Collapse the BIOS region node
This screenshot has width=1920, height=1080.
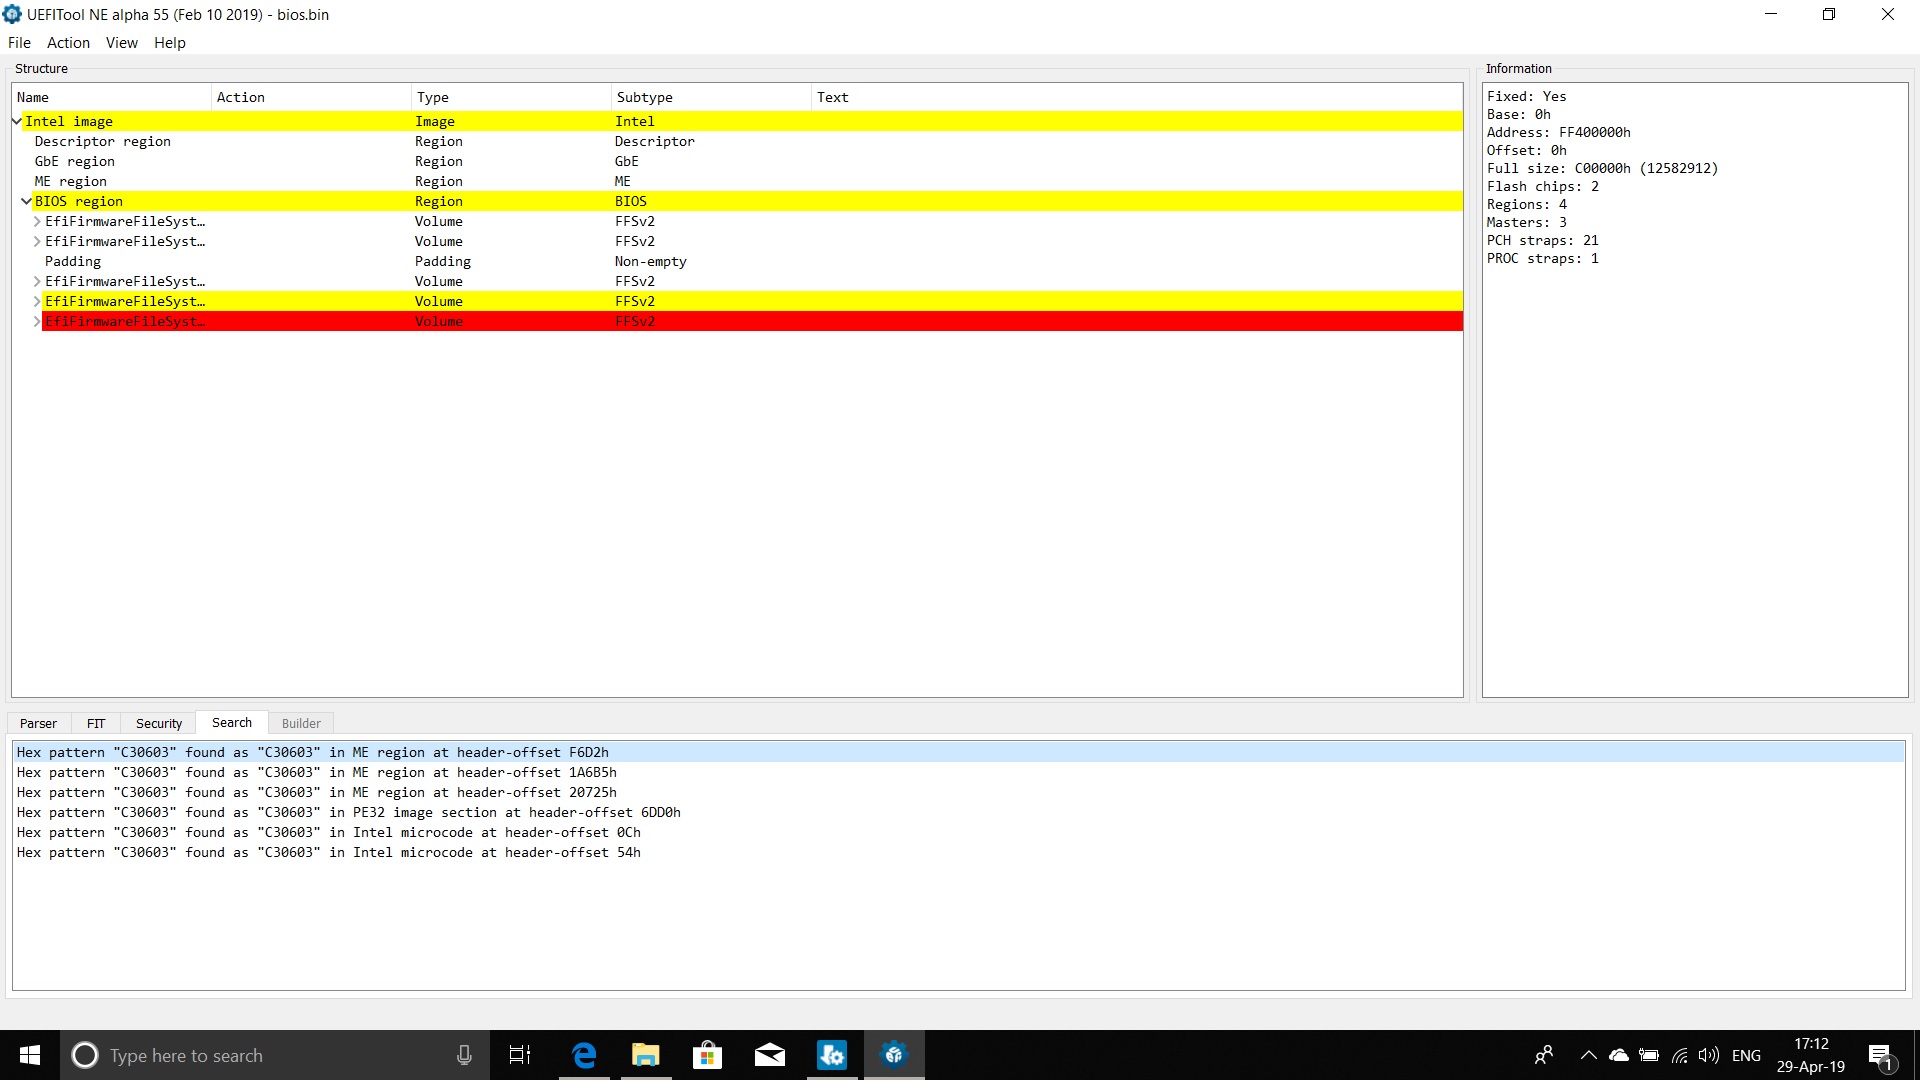click(x=27, y=201)
